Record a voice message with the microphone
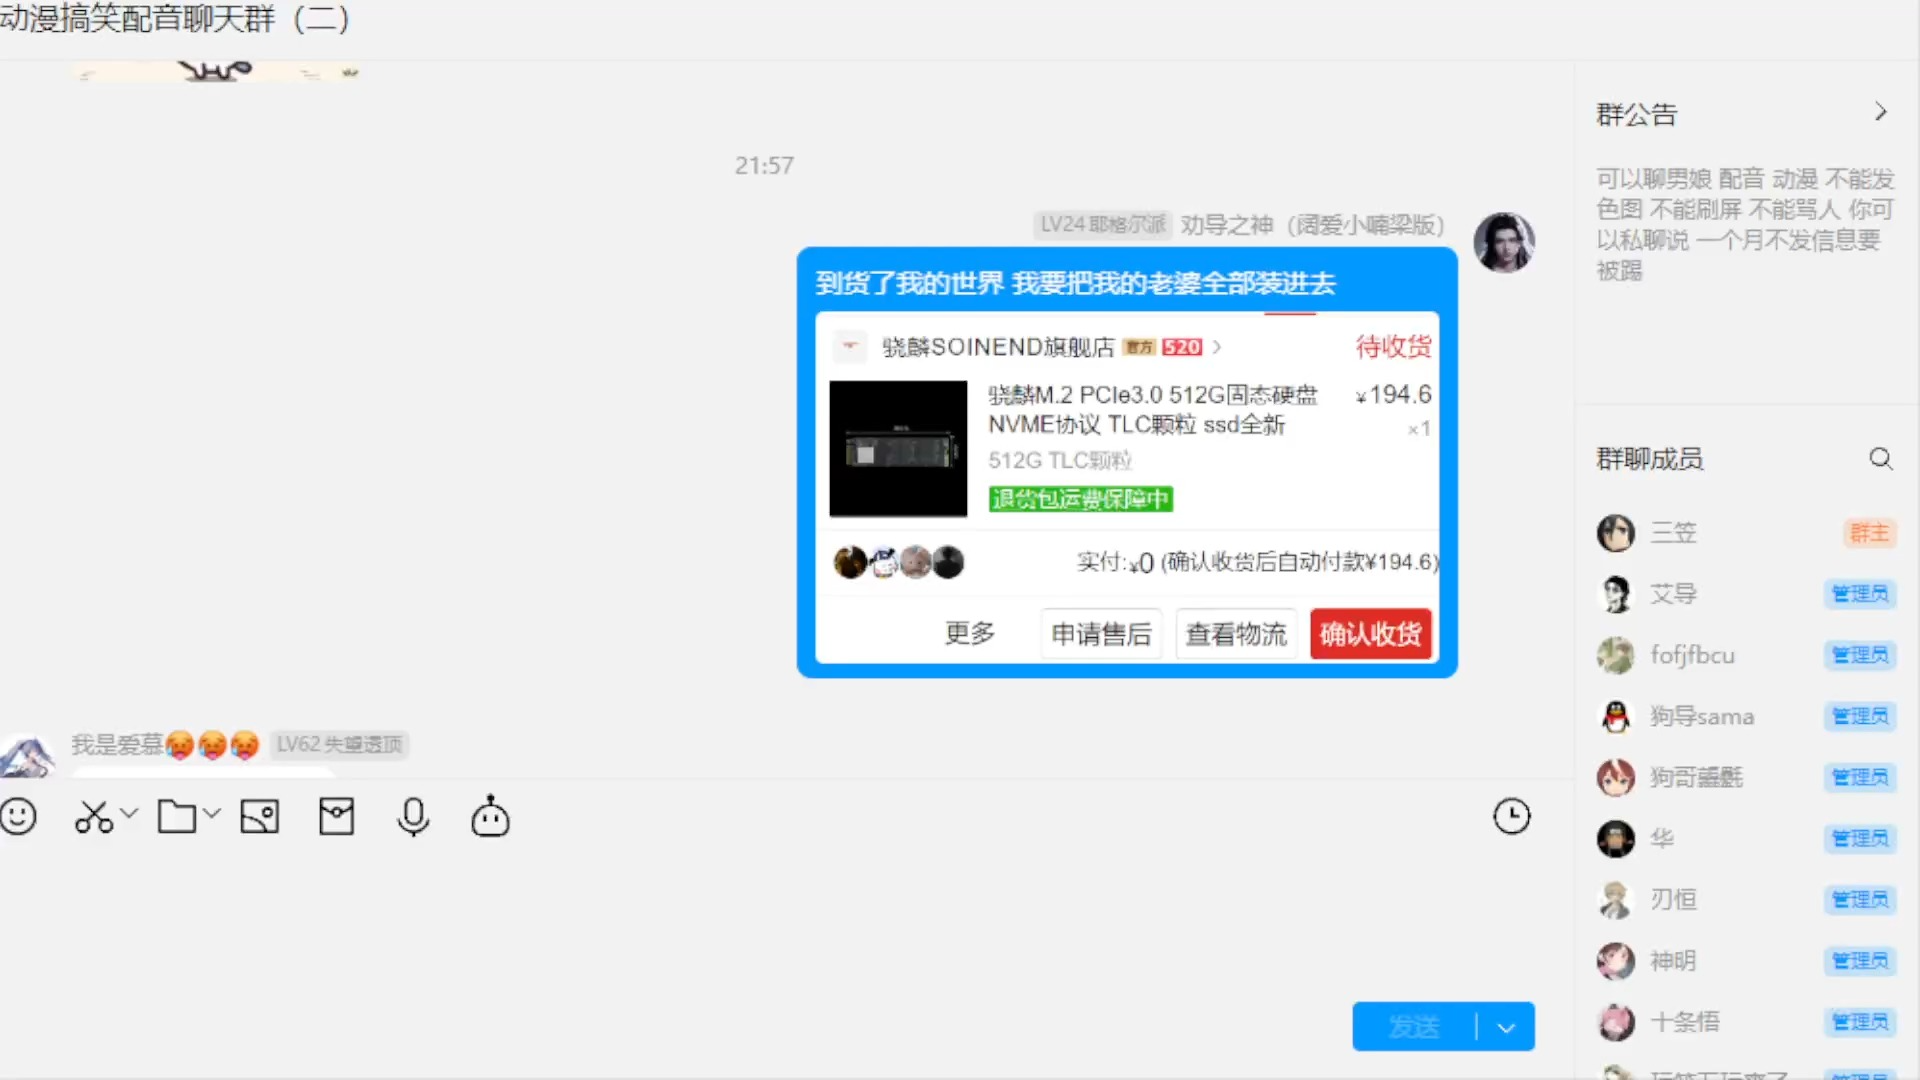1920x1080 pixels. pyautogui.click(x=413, y=816)
